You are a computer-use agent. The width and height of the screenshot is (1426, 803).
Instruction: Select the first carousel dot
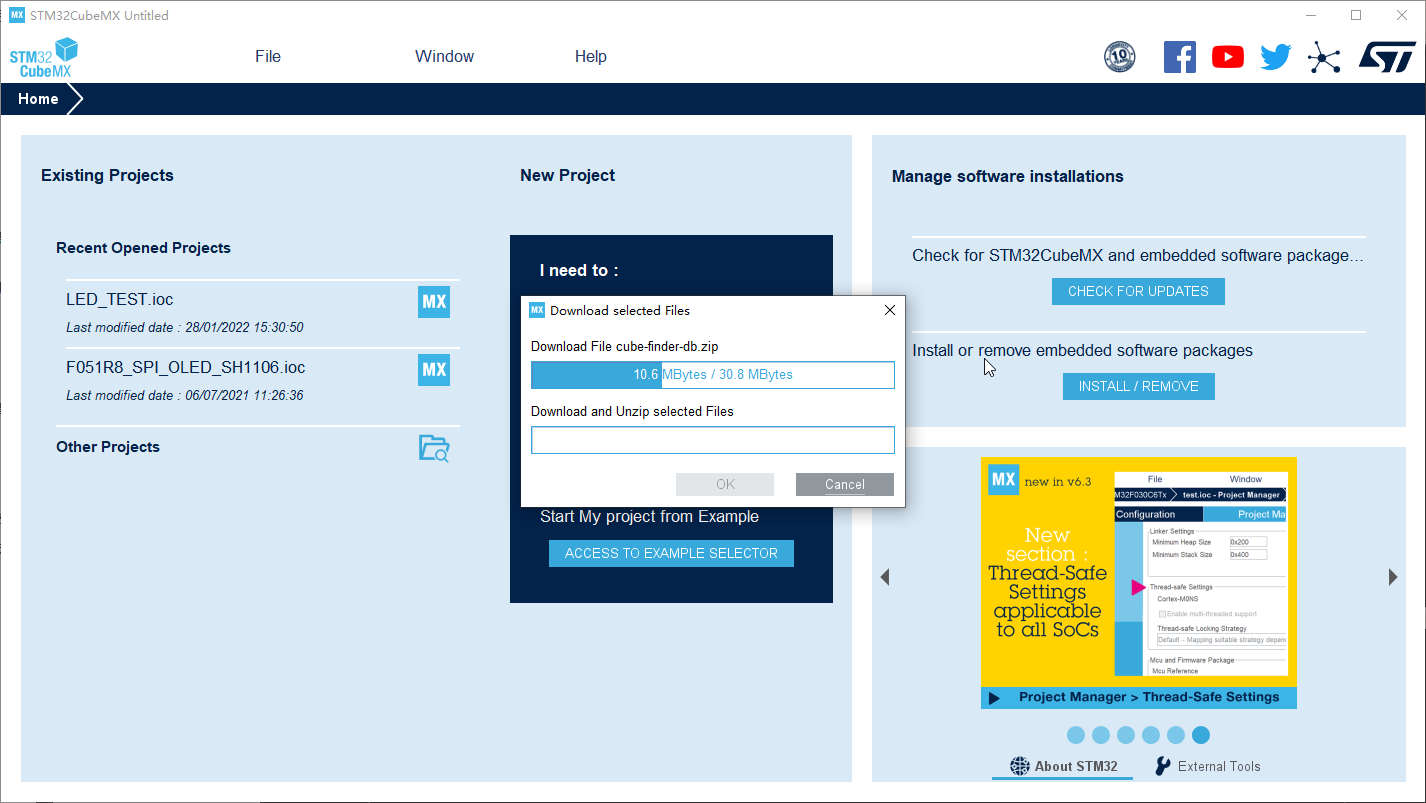1076,735
